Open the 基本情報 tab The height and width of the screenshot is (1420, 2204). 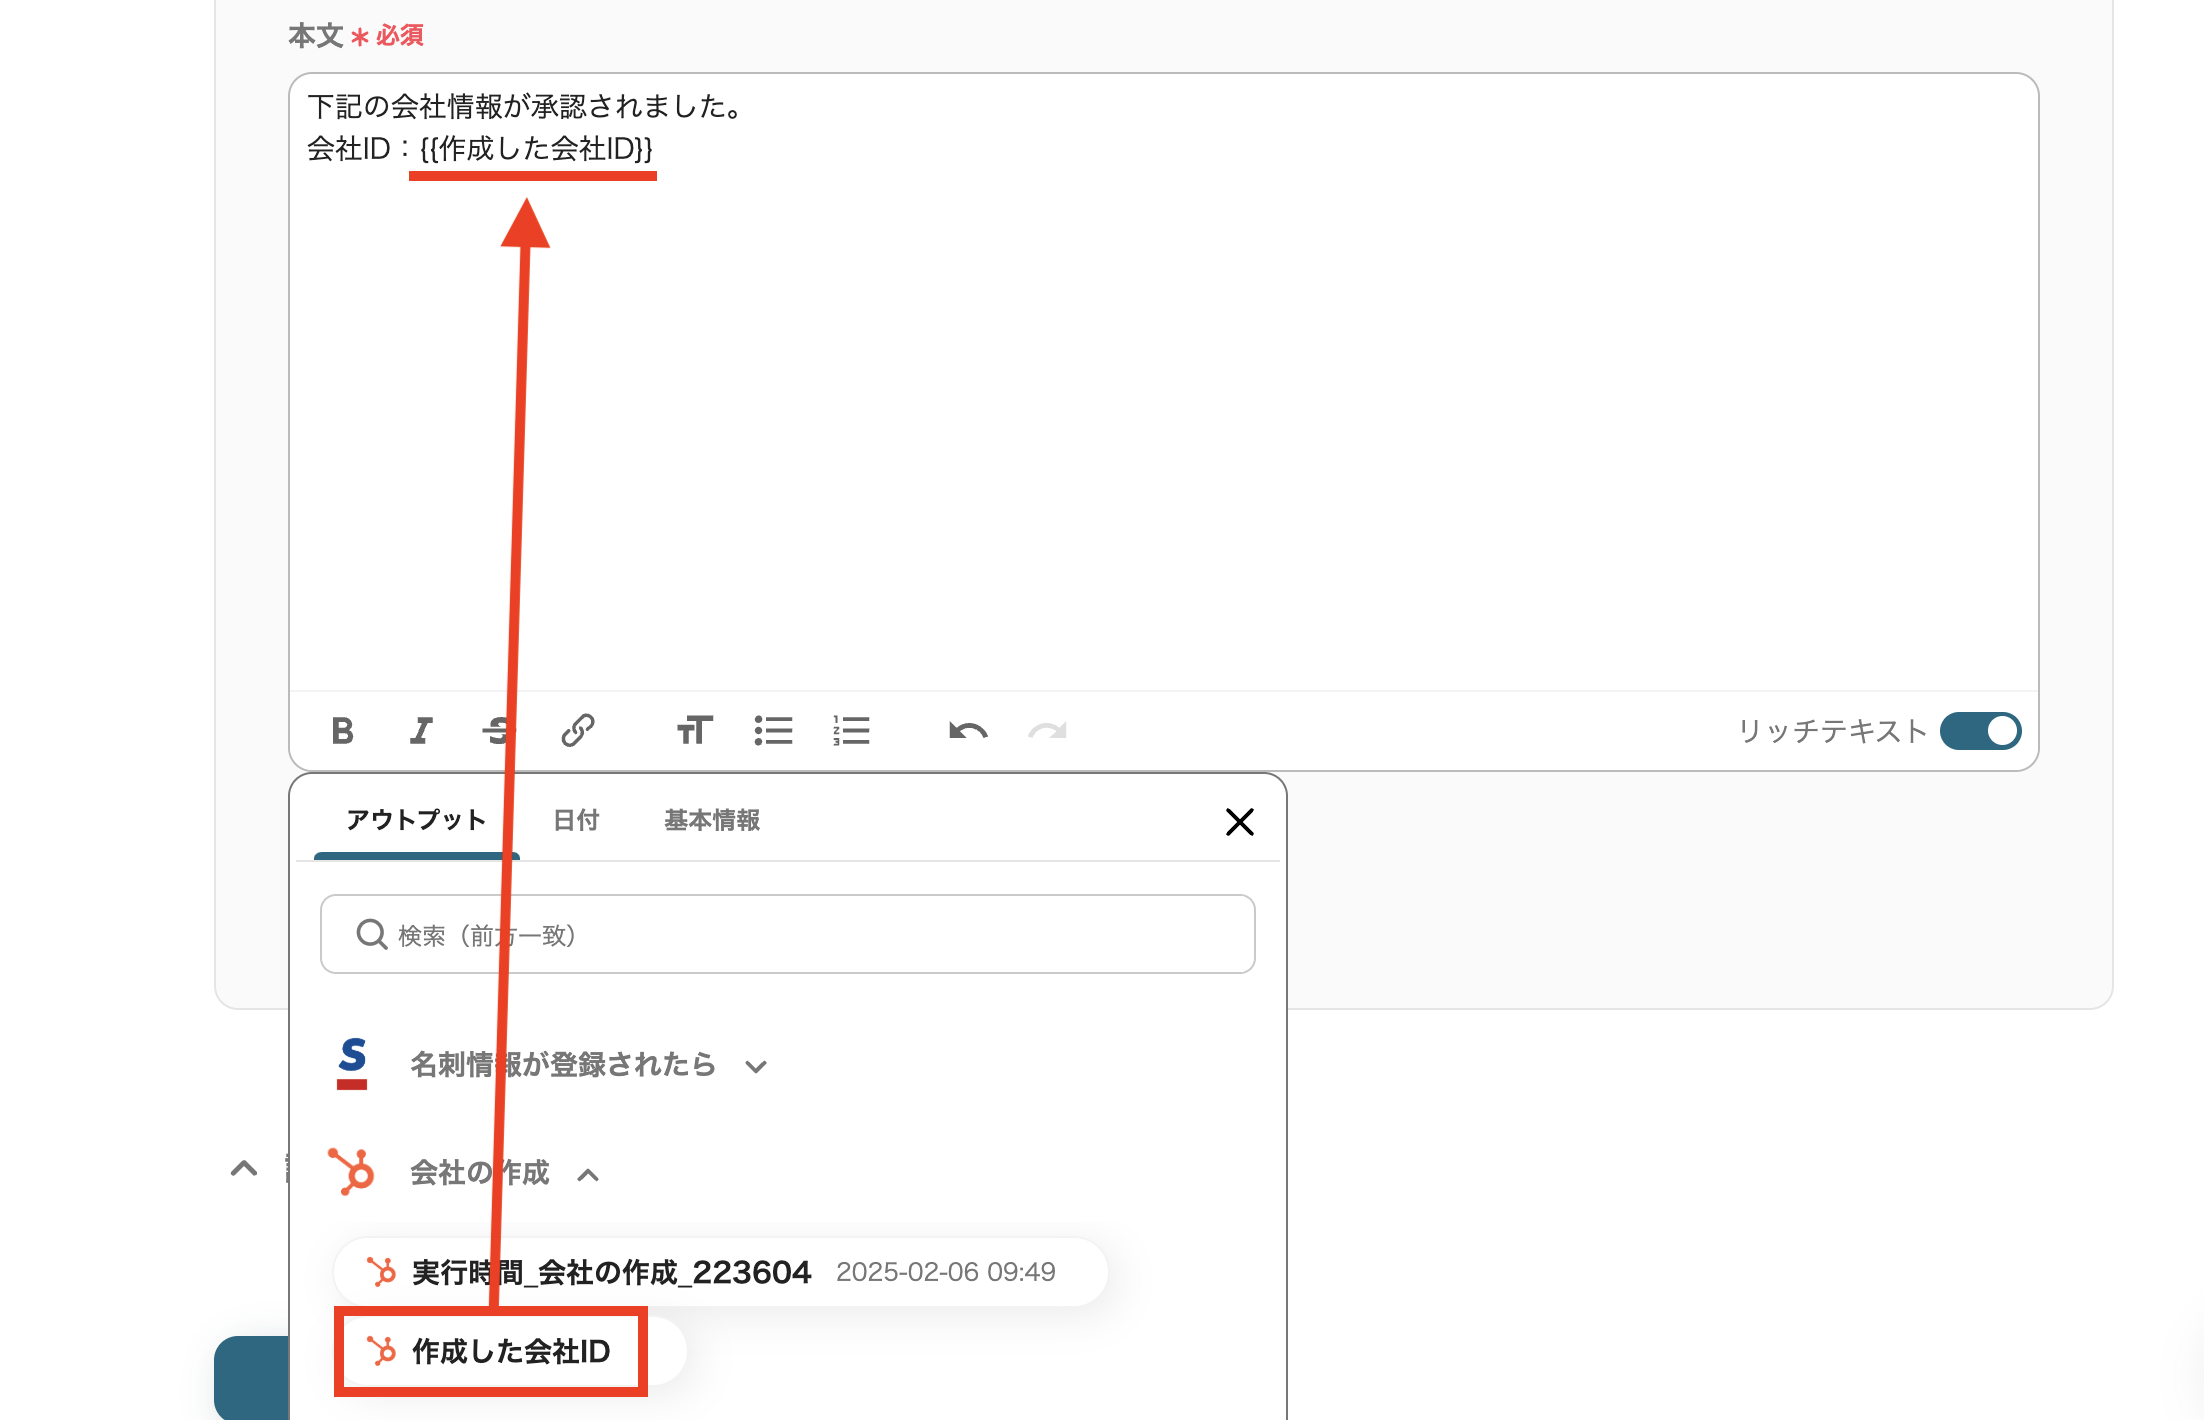[x=712, y=821]
